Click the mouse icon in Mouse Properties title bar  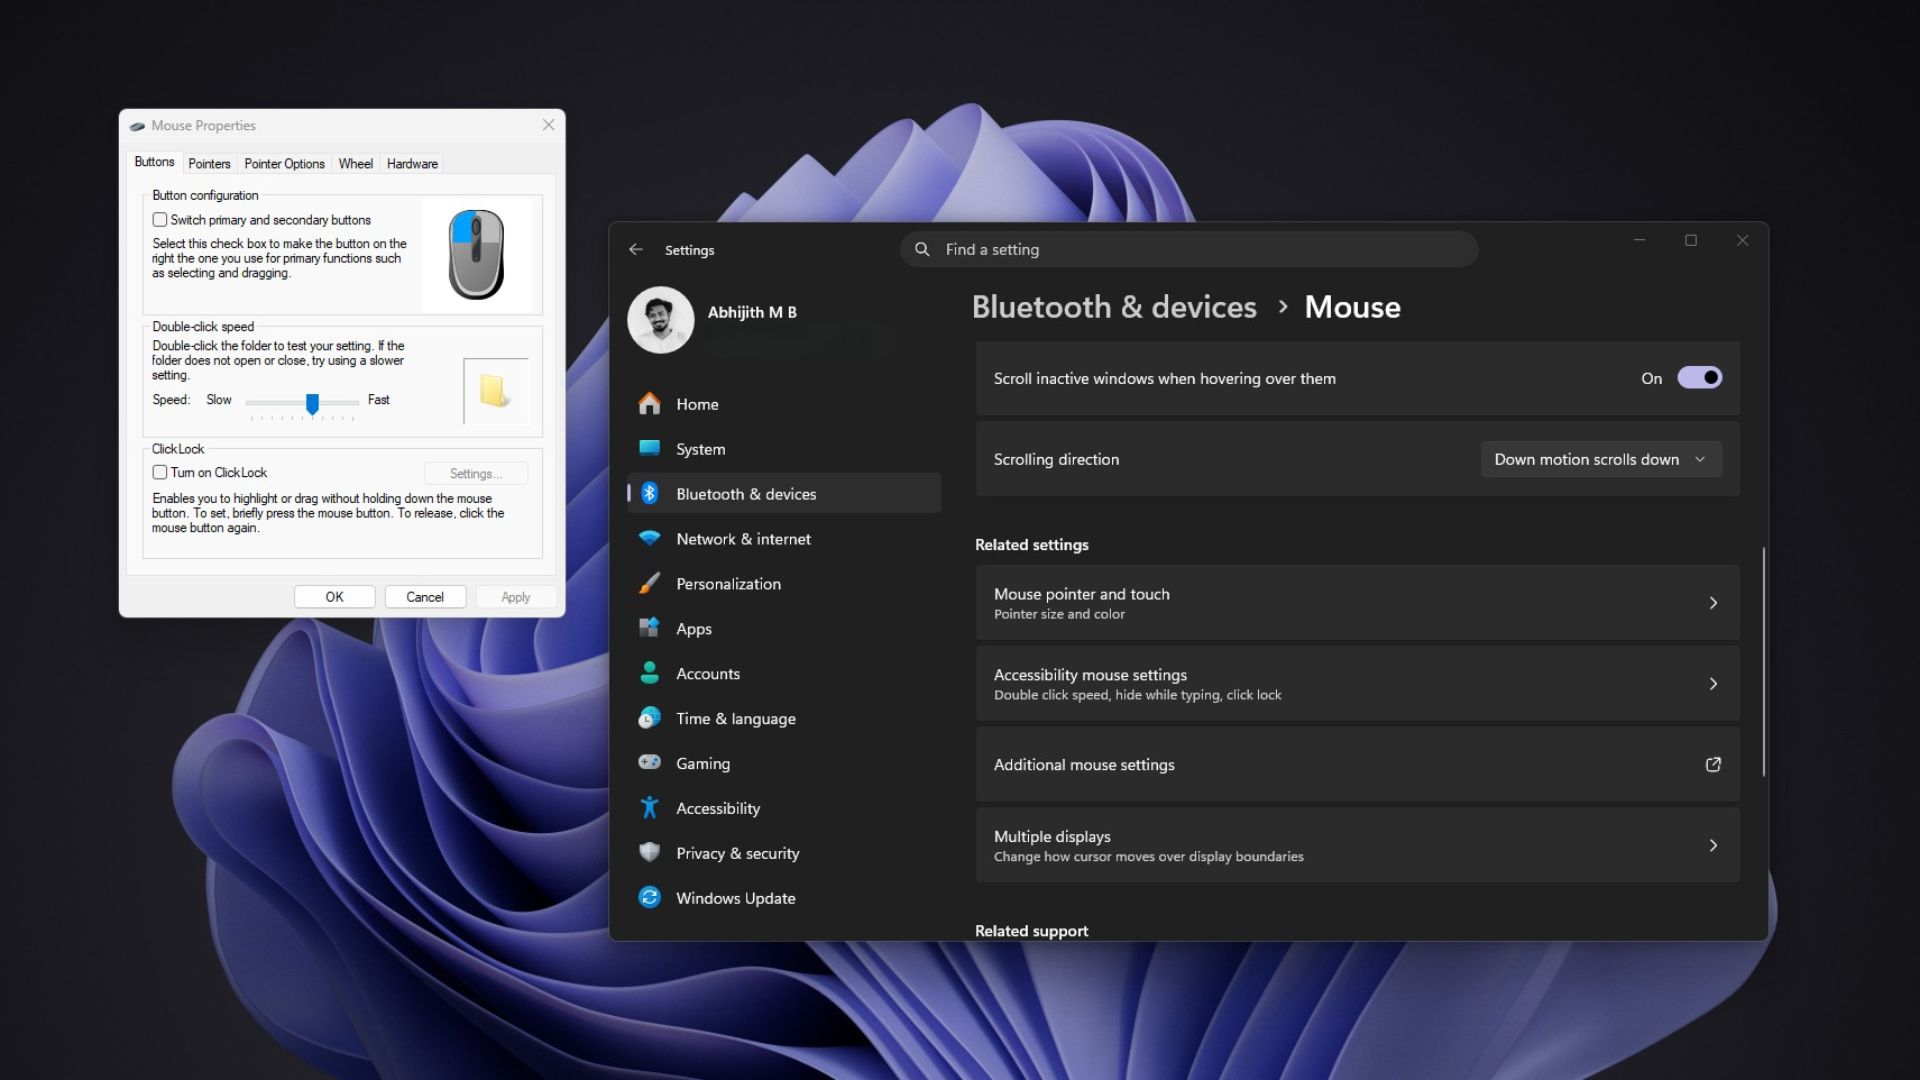[137, 126]
